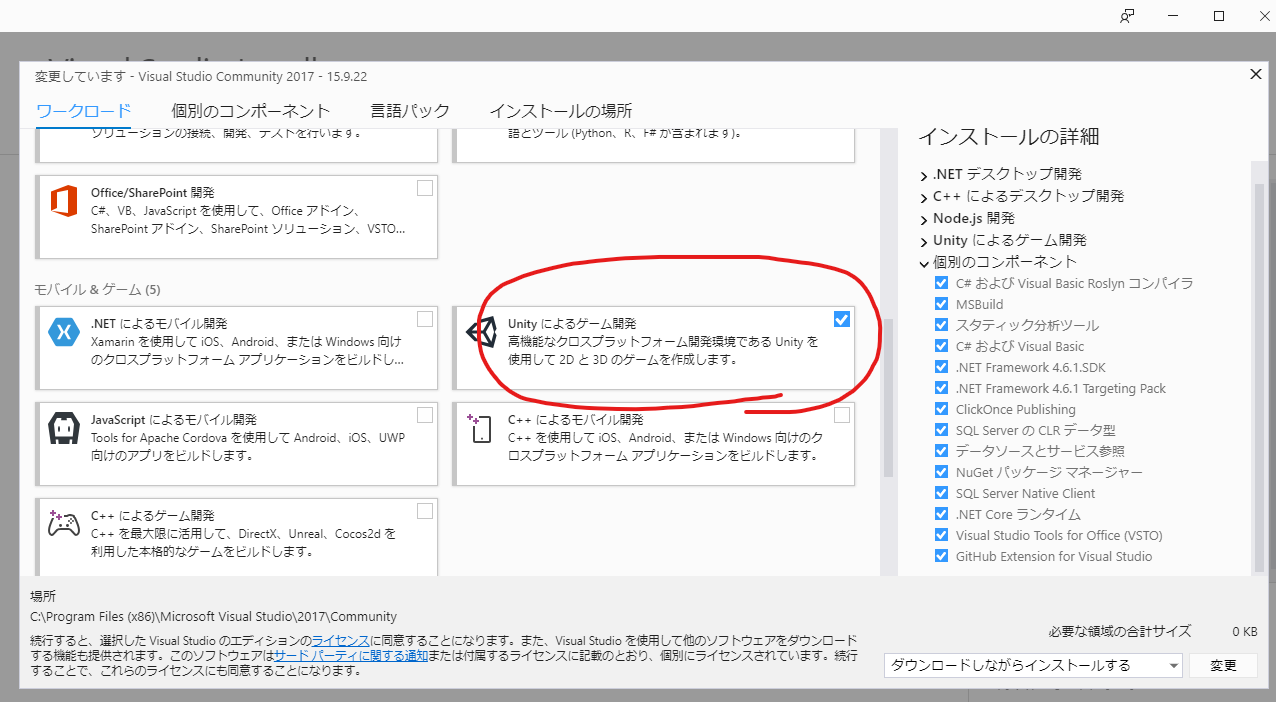
Task: Click the インストールの詳細 heading
Action: coord(1009,136)
